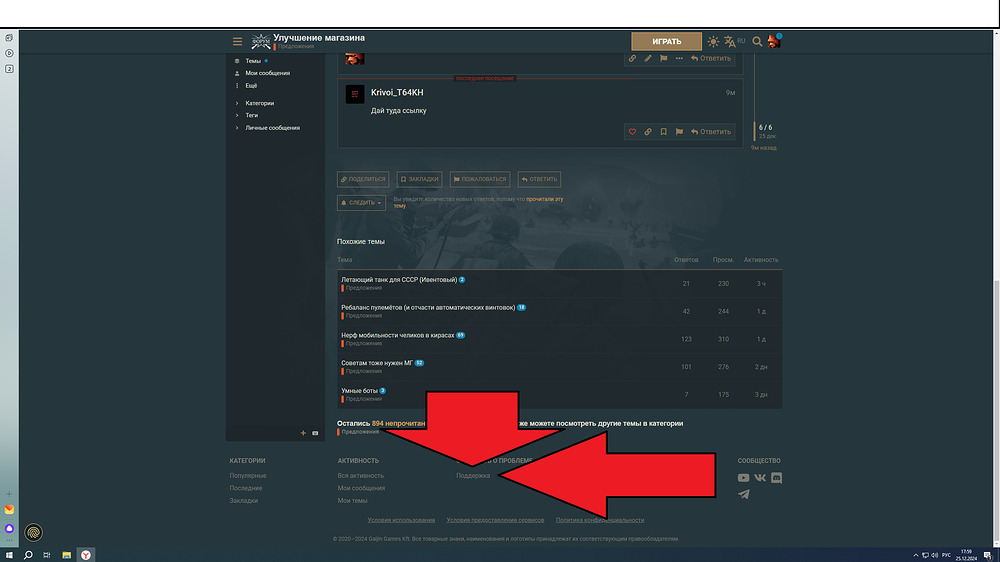This screenshot has width=1000, height=562.
Task: Expand the Категории sidebar section
Action: pyautogui.click(x=259, y=103)
